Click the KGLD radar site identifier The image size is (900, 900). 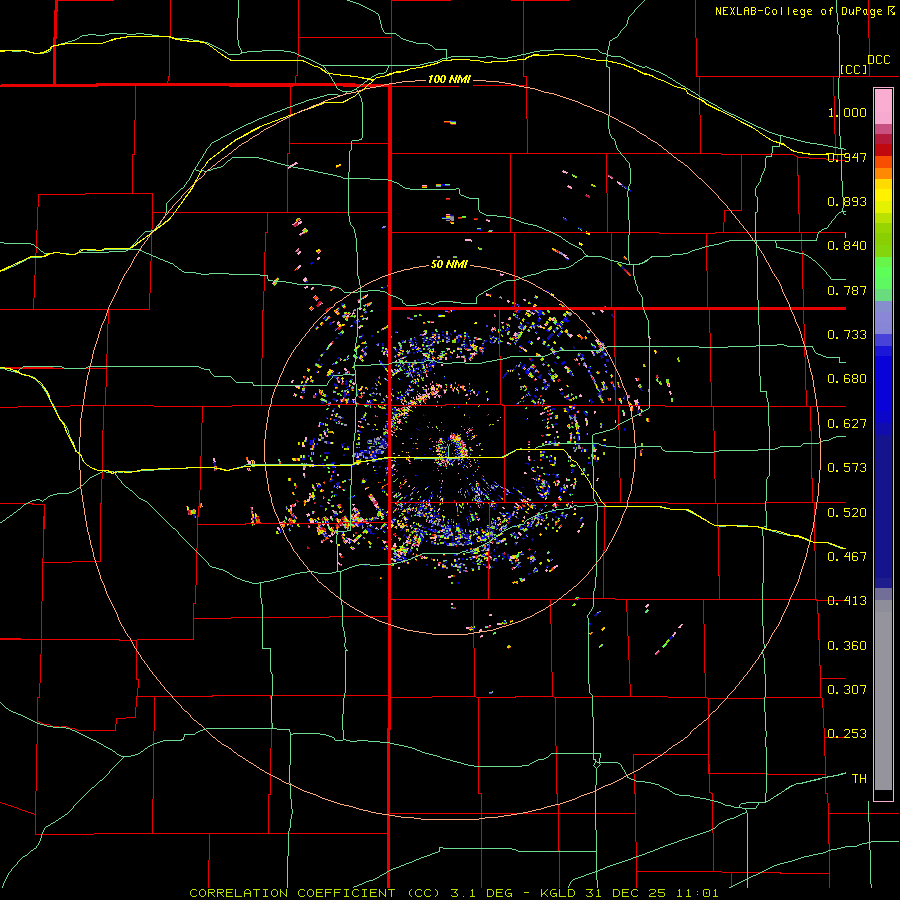(558, 893)
